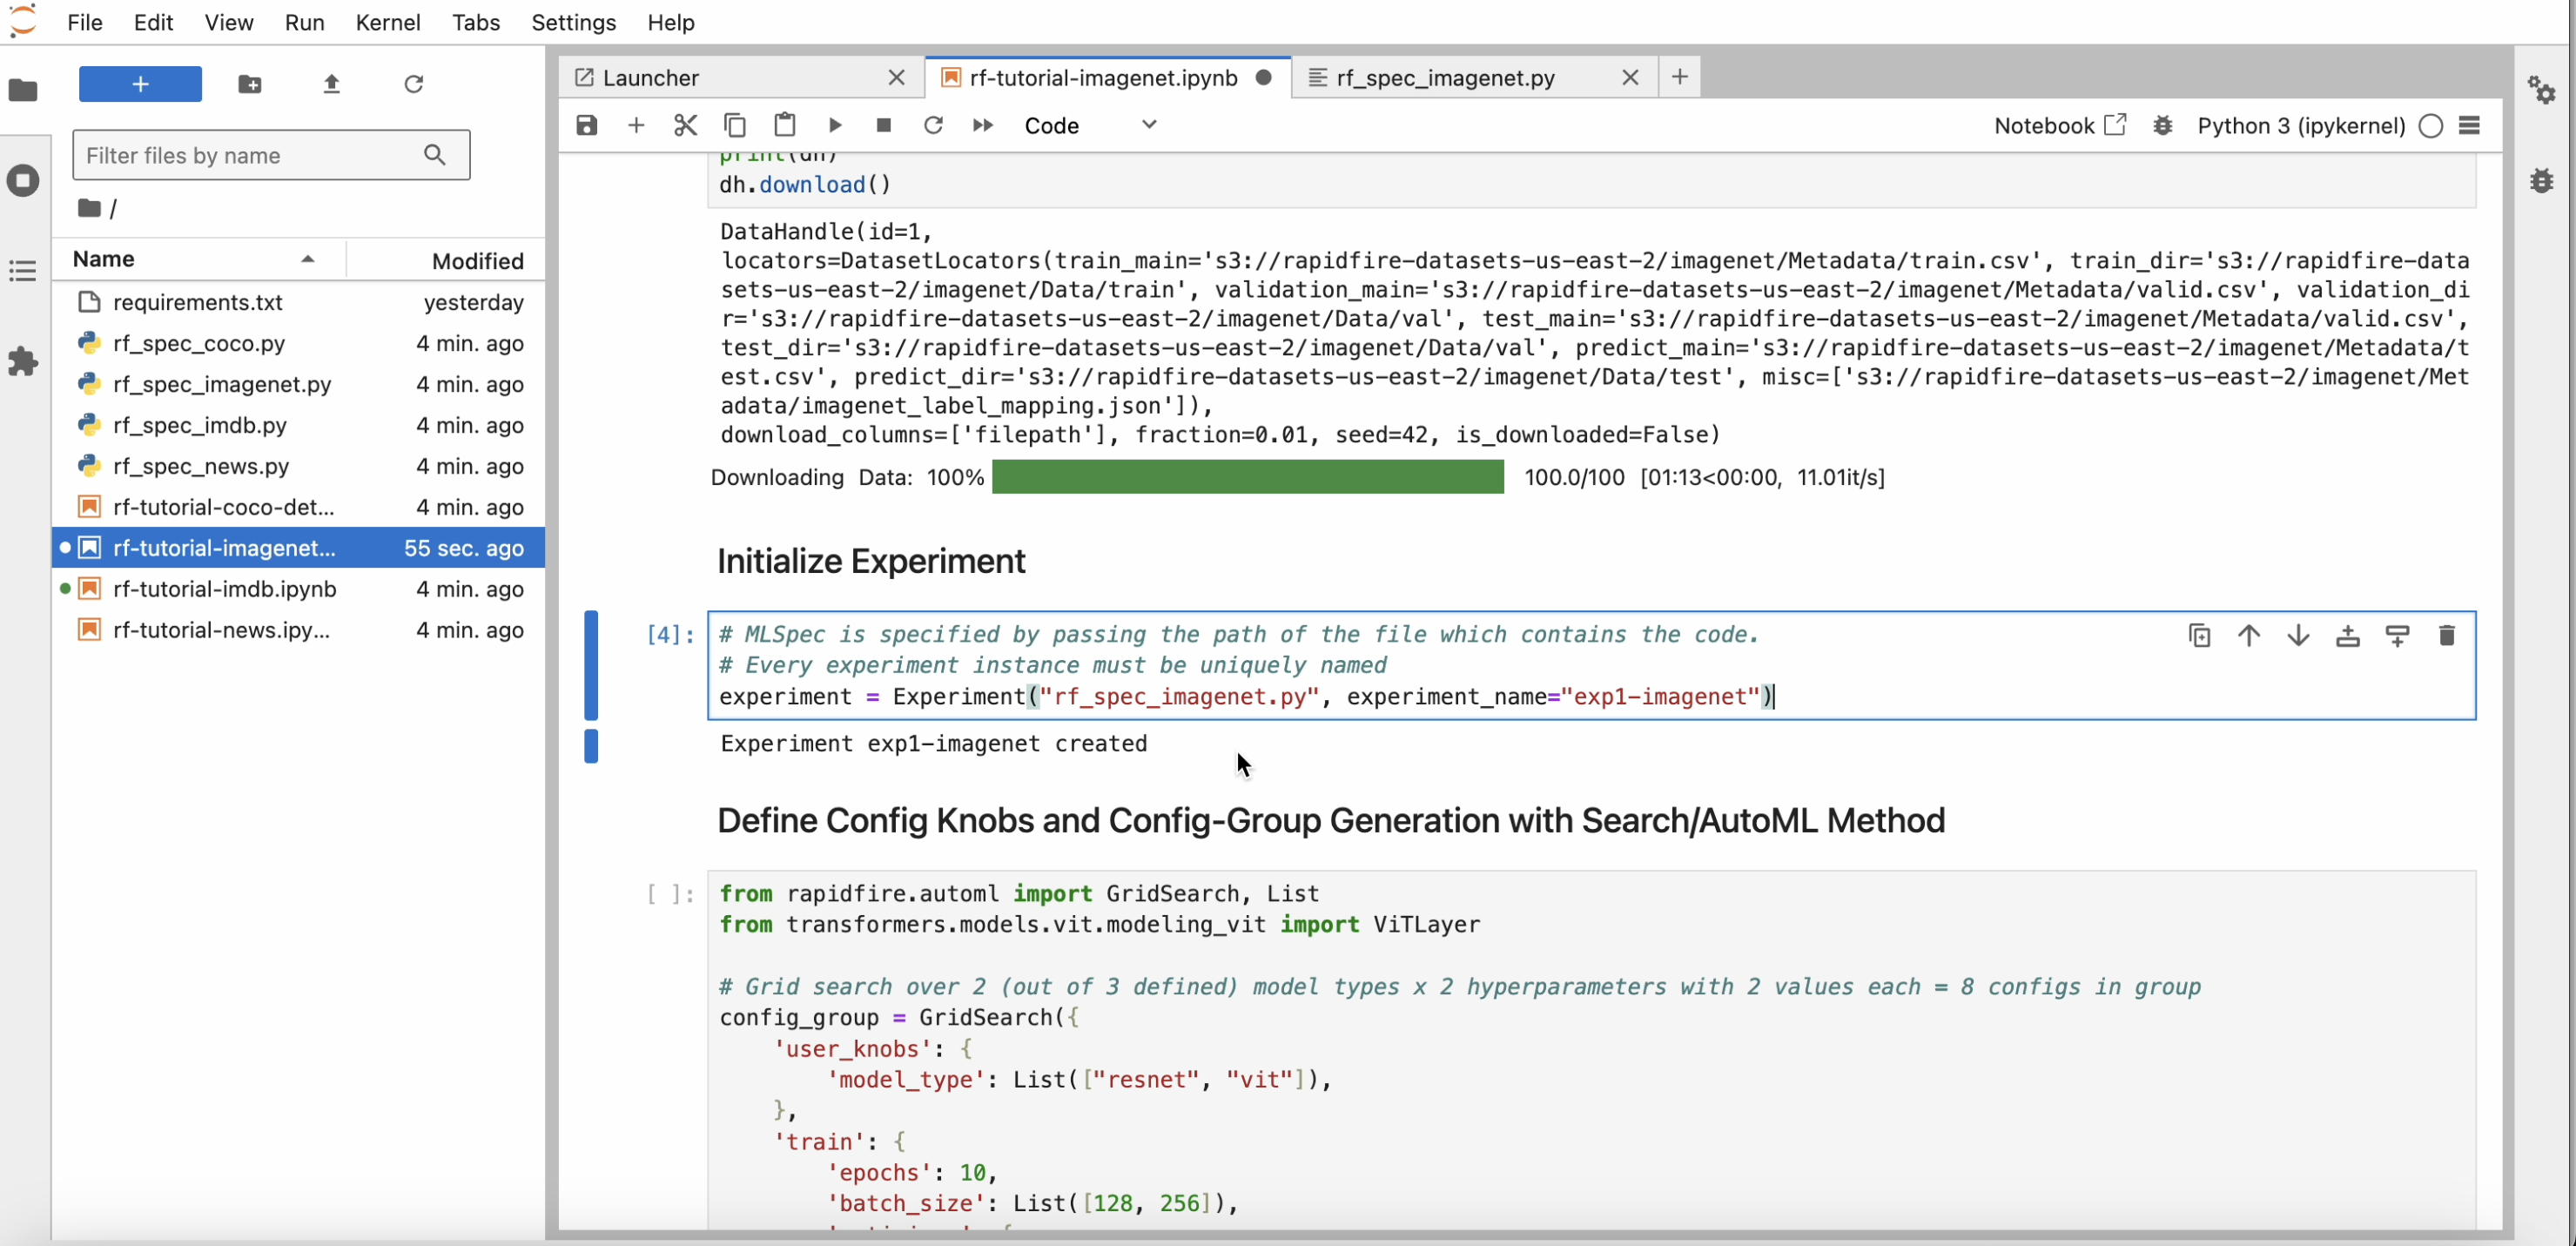Click root folder breadcrumb icon

coord(89,208)
